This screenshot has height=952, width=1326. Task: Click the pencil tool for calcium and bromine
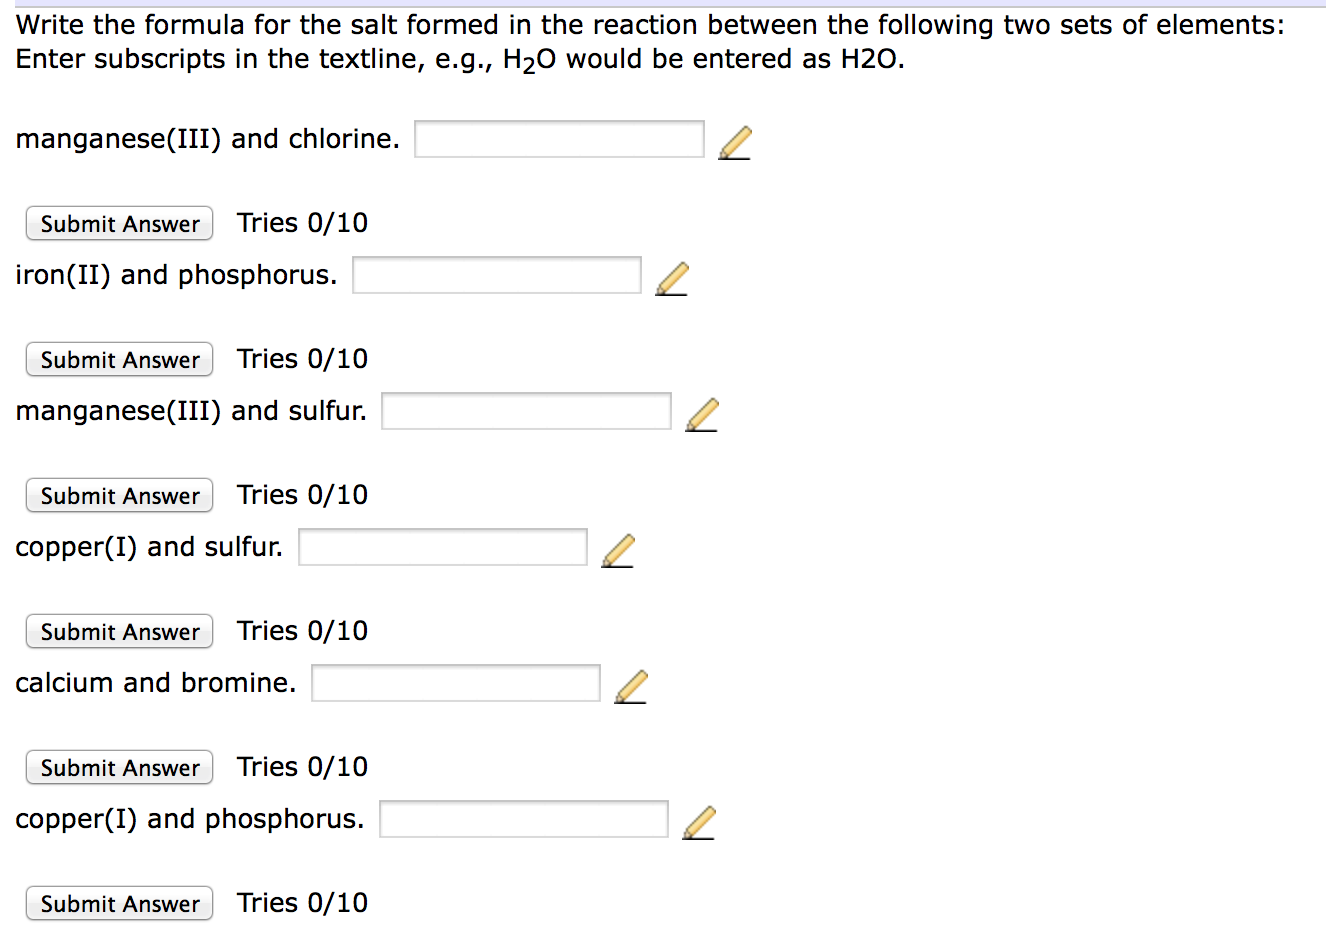point(631,685)
